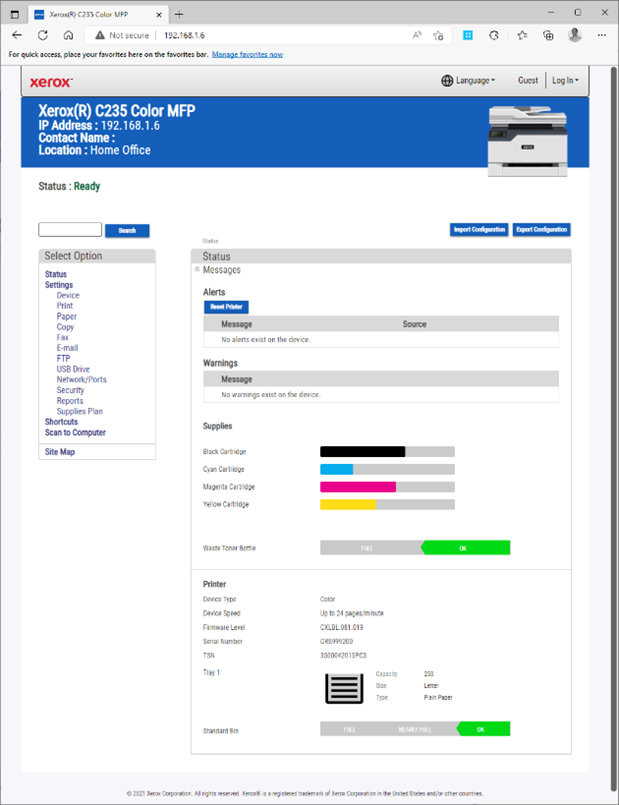Open Network/Ports settings
The width and height of the screenshot is (619, 805).
pyautogui.click(x=82, y=379)
